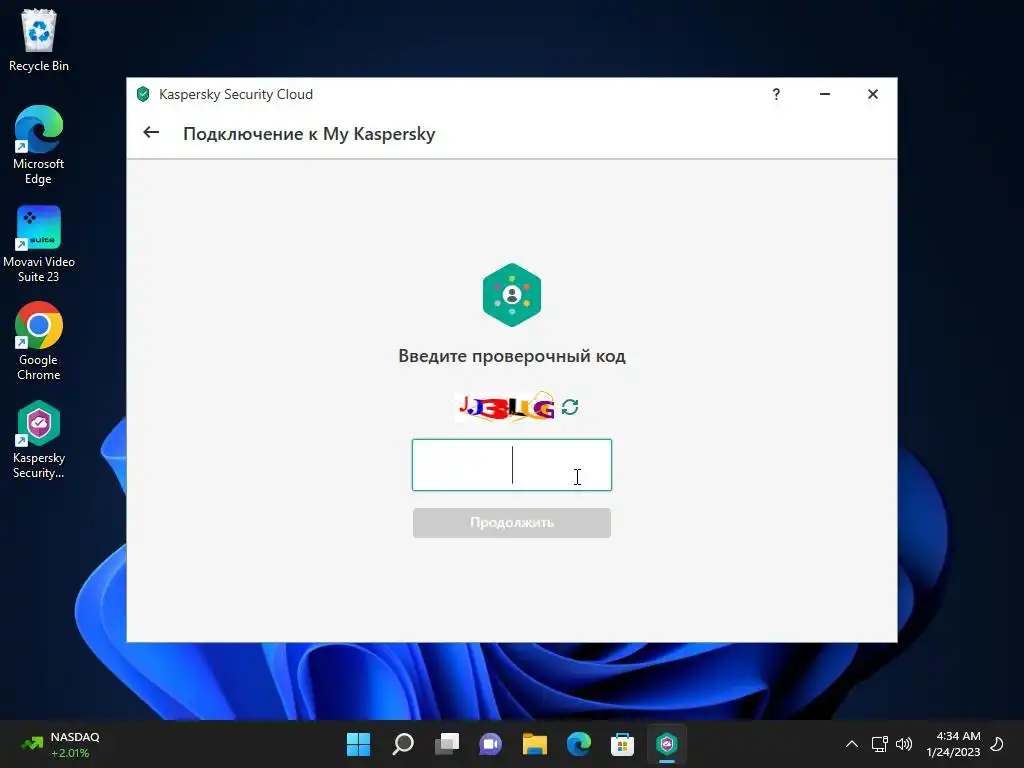Click the My Kaspersky hexagon logo
1024x768 pixels.
point(511,295)
